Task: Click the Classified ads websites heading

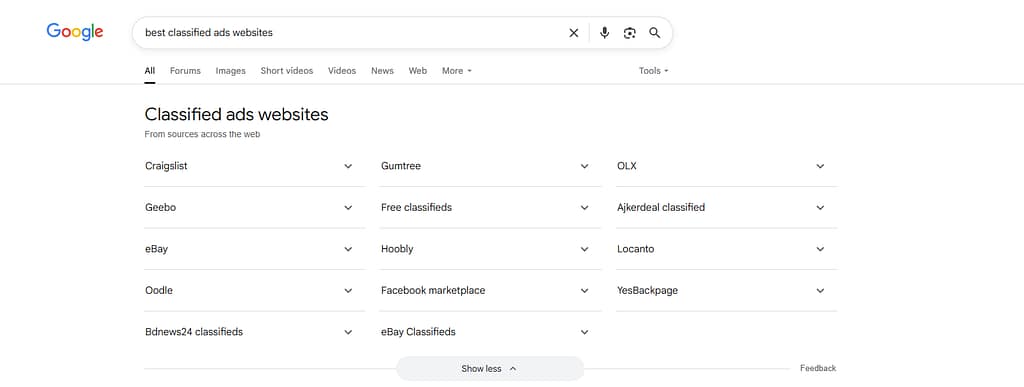Action: coord(236,115)
